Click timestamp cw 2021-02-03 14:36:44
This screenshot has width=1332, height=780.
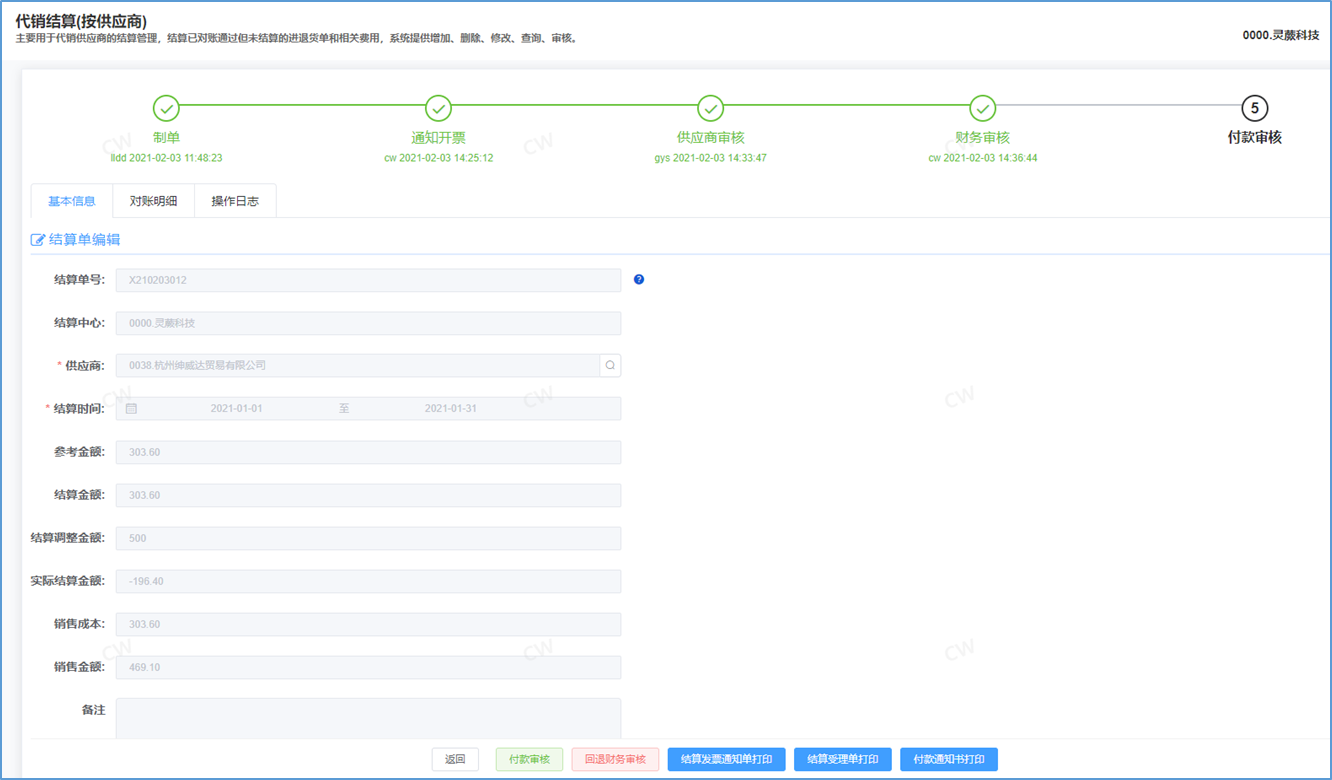[983, 158]
